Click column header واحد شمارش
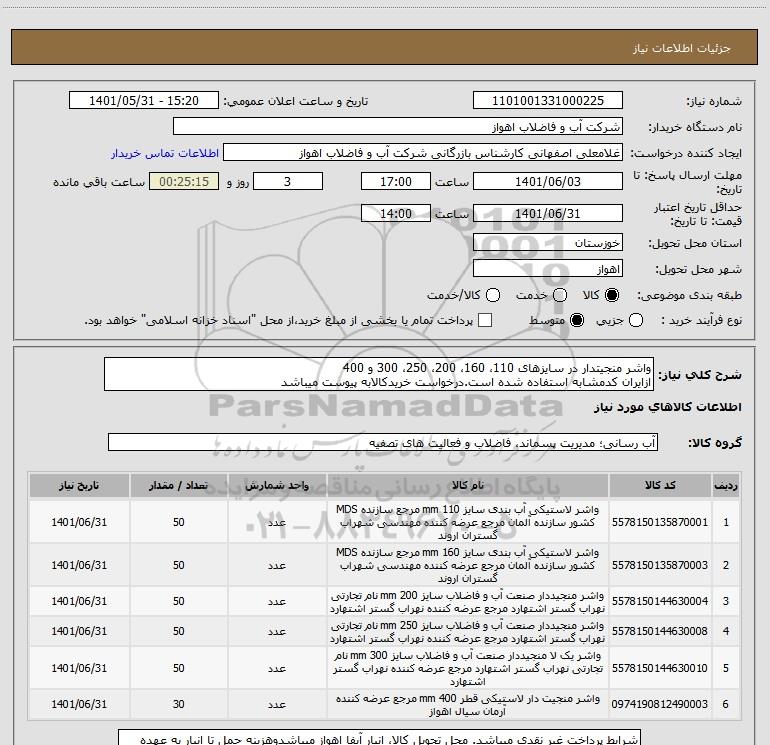Image resolution: width=770 pixels, height=745 pixels. click(x=277, y=485)
